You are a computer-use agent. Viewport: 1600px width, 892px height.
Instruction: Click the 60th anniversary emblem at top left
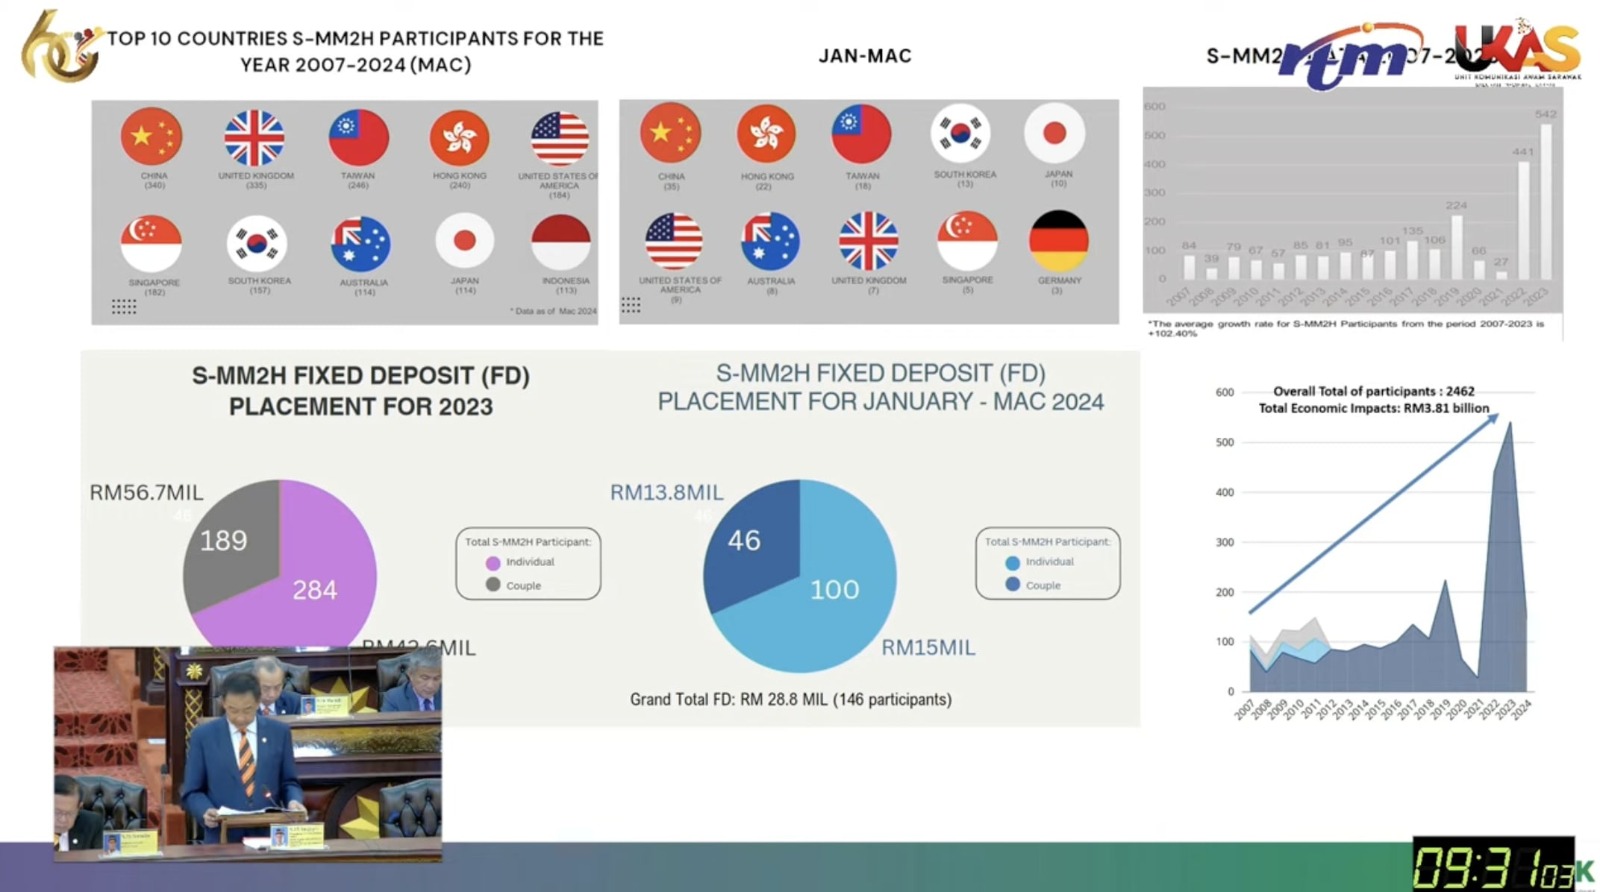click(x=62, y=46)
